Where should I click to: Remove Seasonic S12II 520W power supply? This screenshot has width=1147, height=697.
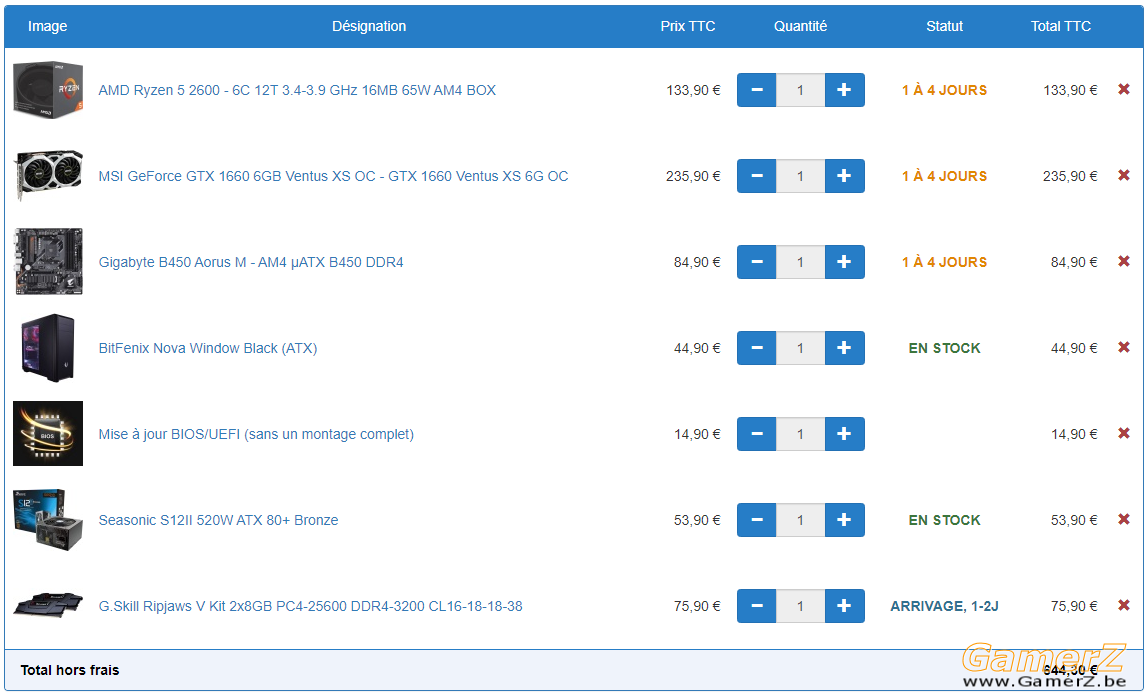pos(1124,519)
